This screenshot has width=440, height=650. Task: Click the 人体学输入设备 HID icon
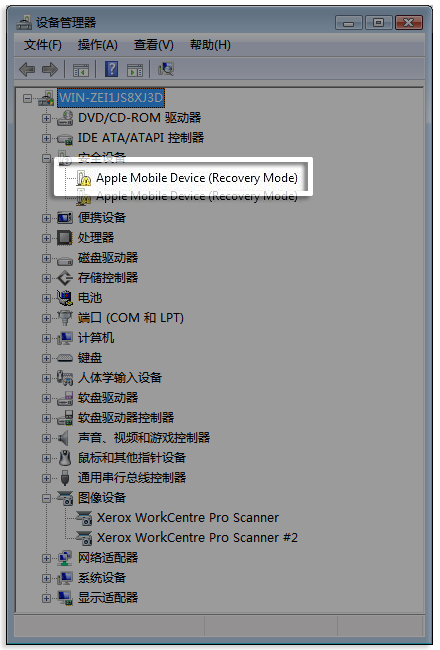(x=65, y=378)
